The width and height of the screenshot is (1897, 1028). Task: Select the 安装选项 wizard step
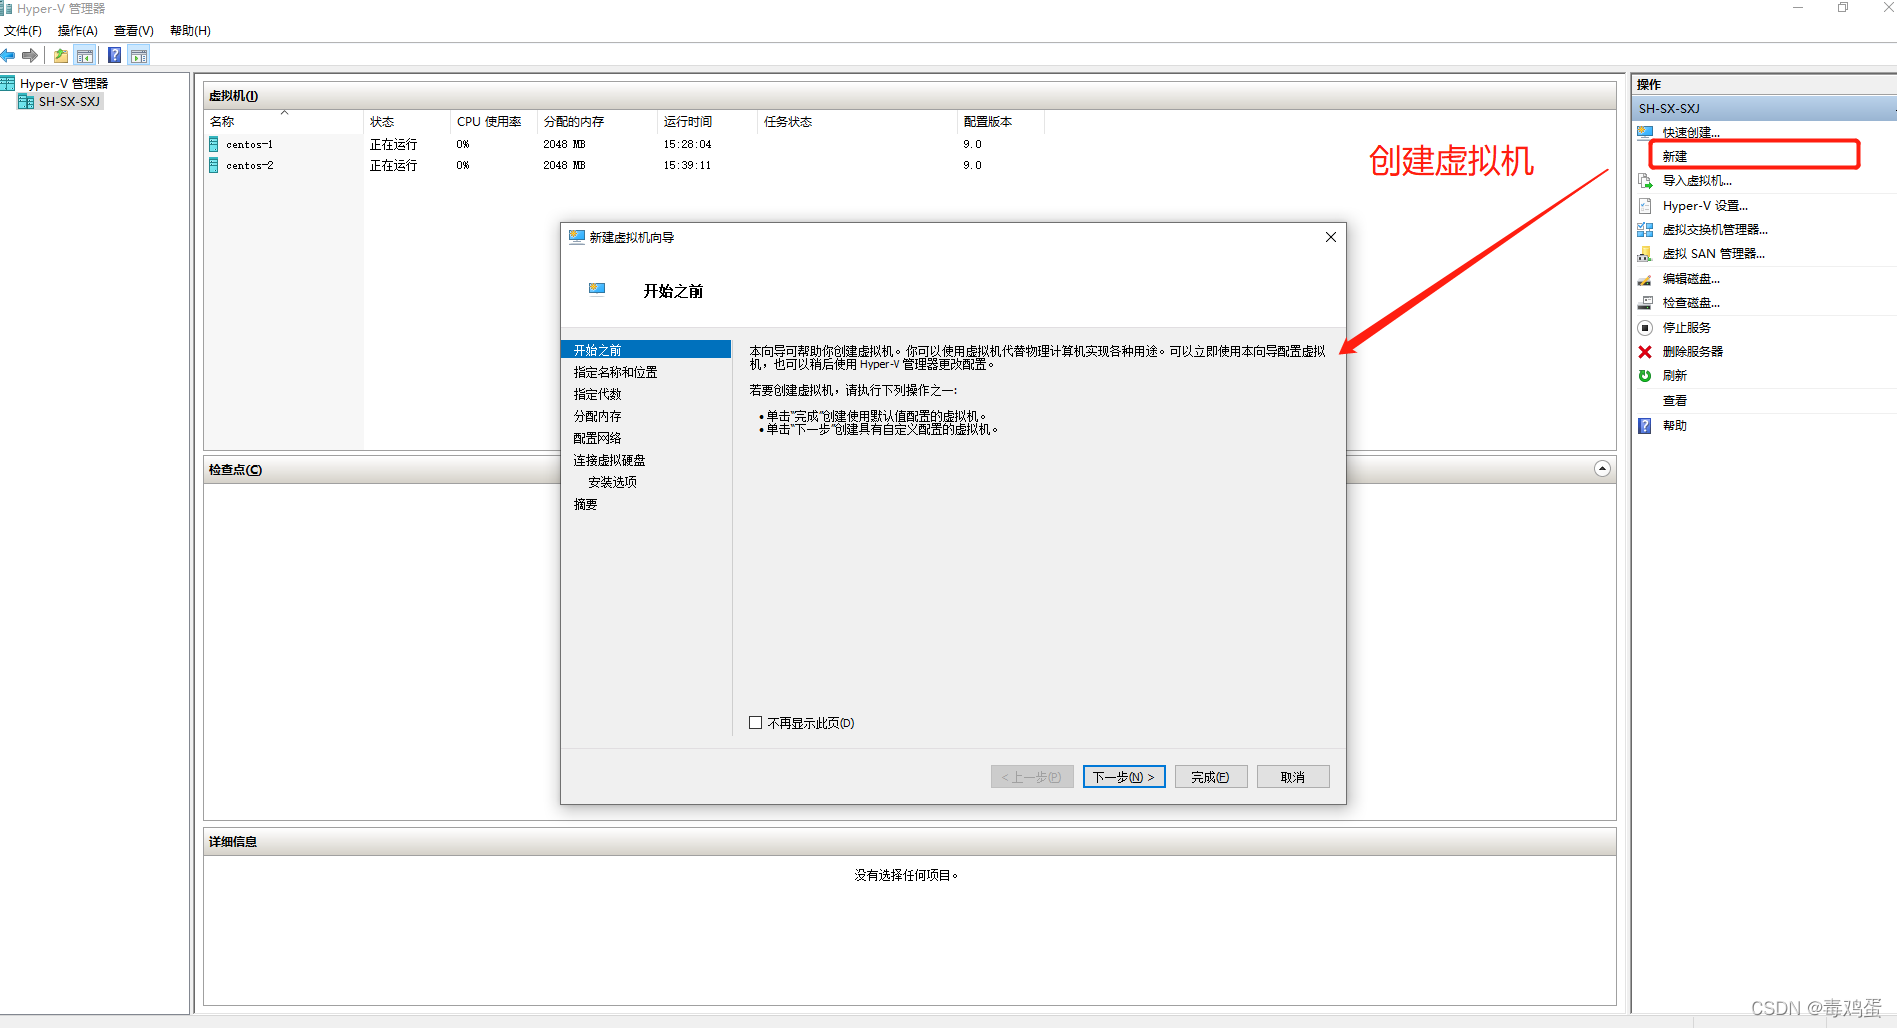pos(612,482)
